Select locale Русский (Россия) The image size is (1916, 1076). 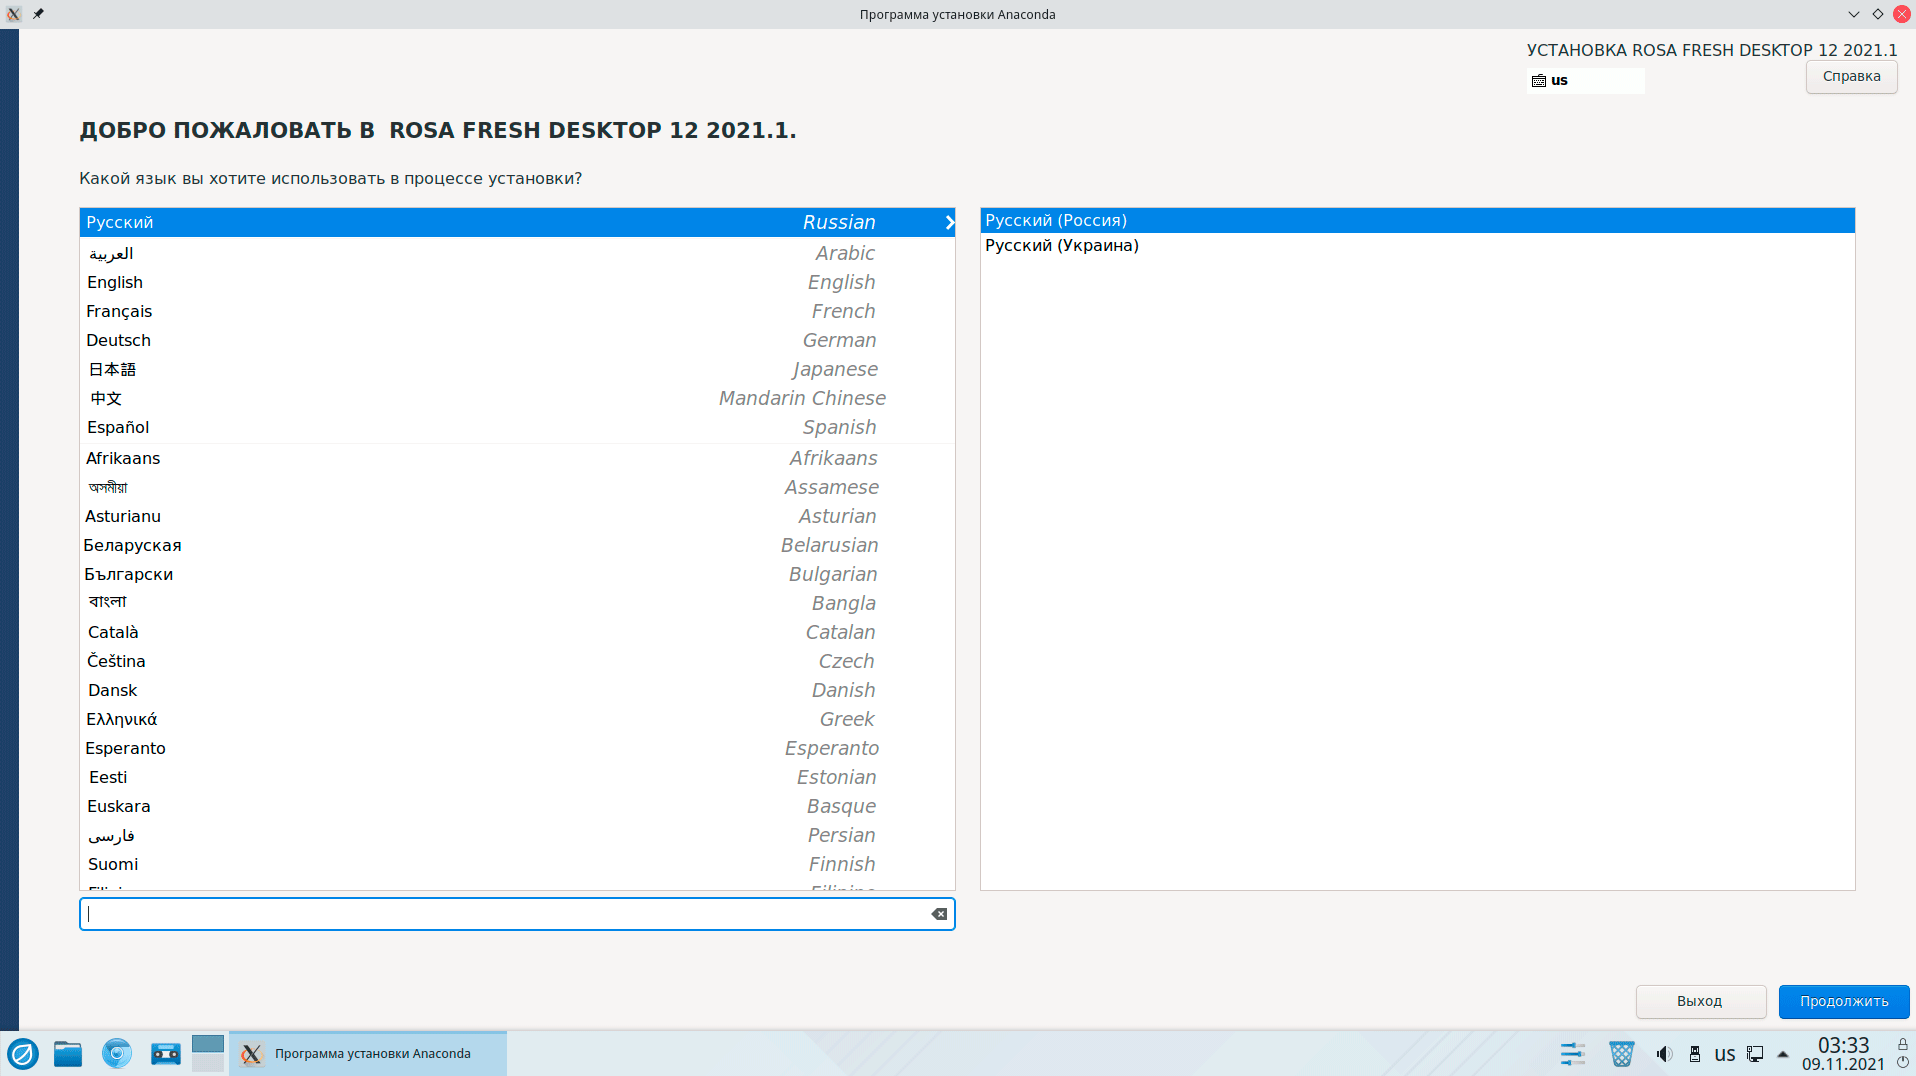(1417, 220)
